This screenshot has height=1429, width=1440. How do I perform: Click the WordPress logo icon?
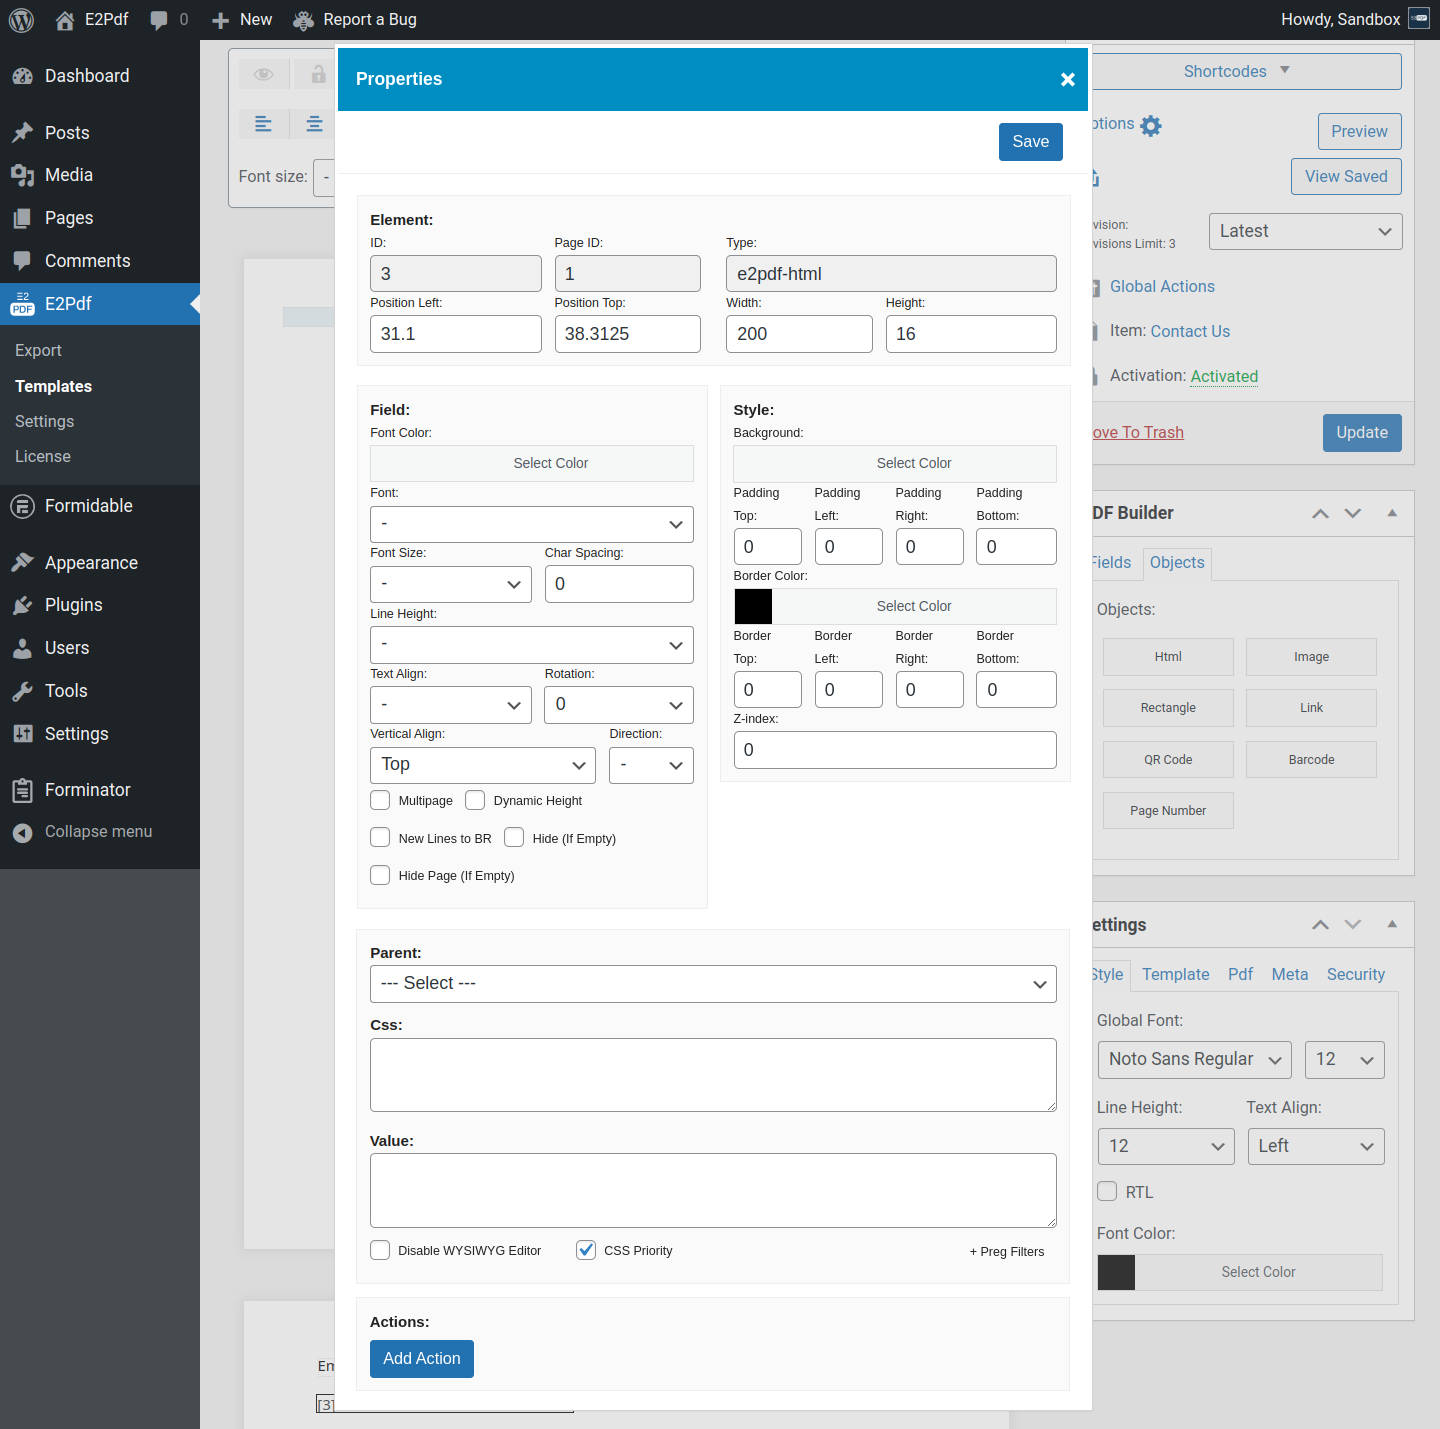pyautogui.click(x=21, y=20)
